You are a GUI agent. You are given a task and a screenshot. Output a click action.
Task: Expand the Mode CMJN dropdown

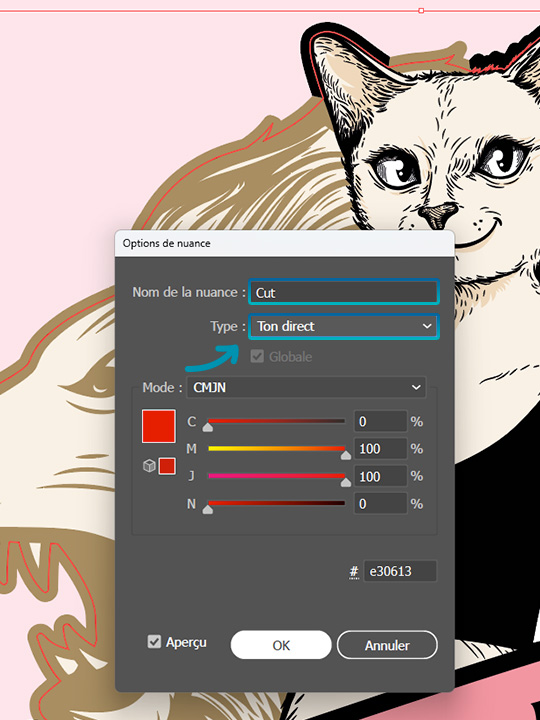click(x=306, y=388)
